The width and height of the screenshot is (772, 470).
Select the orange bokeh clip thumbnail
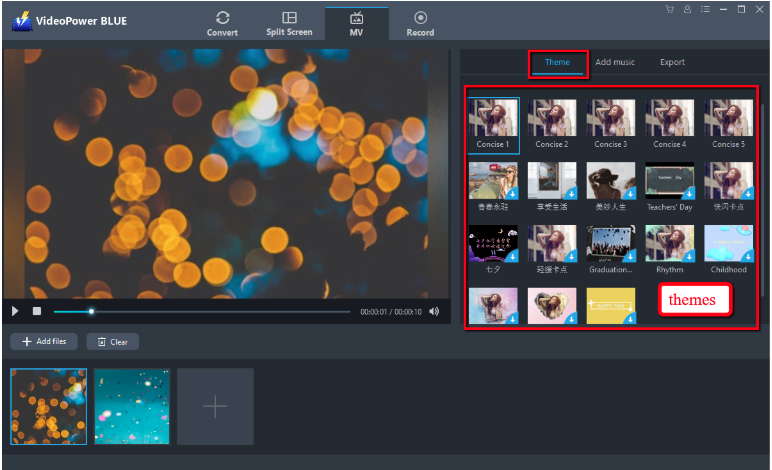(48, 407)
